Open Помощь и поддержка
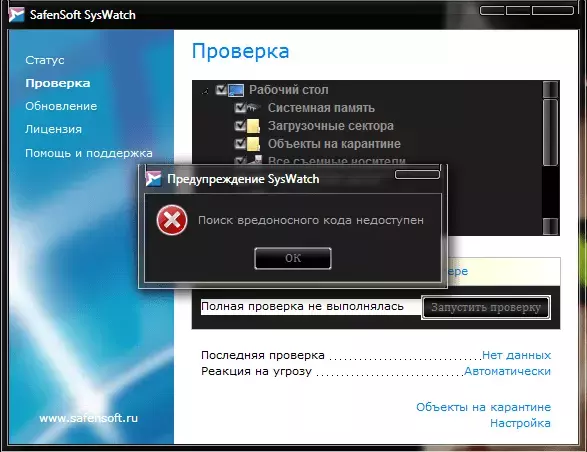The image size is (587, 452). [x=89, y=153]
